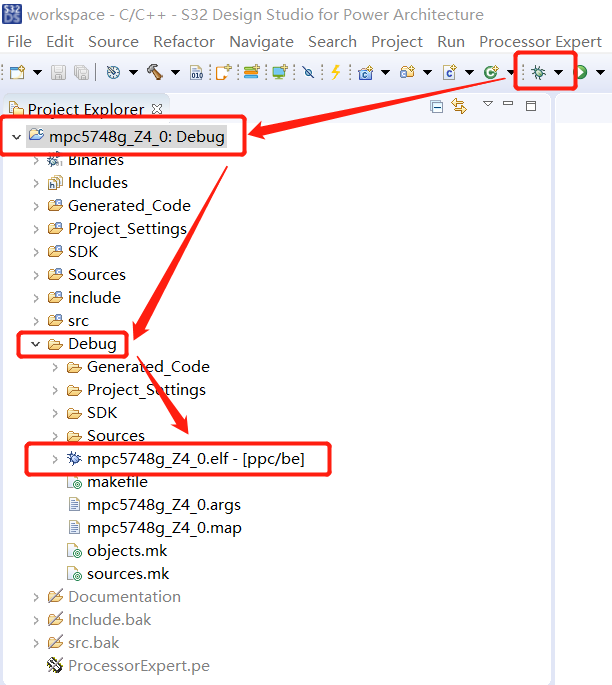Open build configuration dropdown arrow
The width and height of the screenshot is (612, 685).
[x=133, y=72]
